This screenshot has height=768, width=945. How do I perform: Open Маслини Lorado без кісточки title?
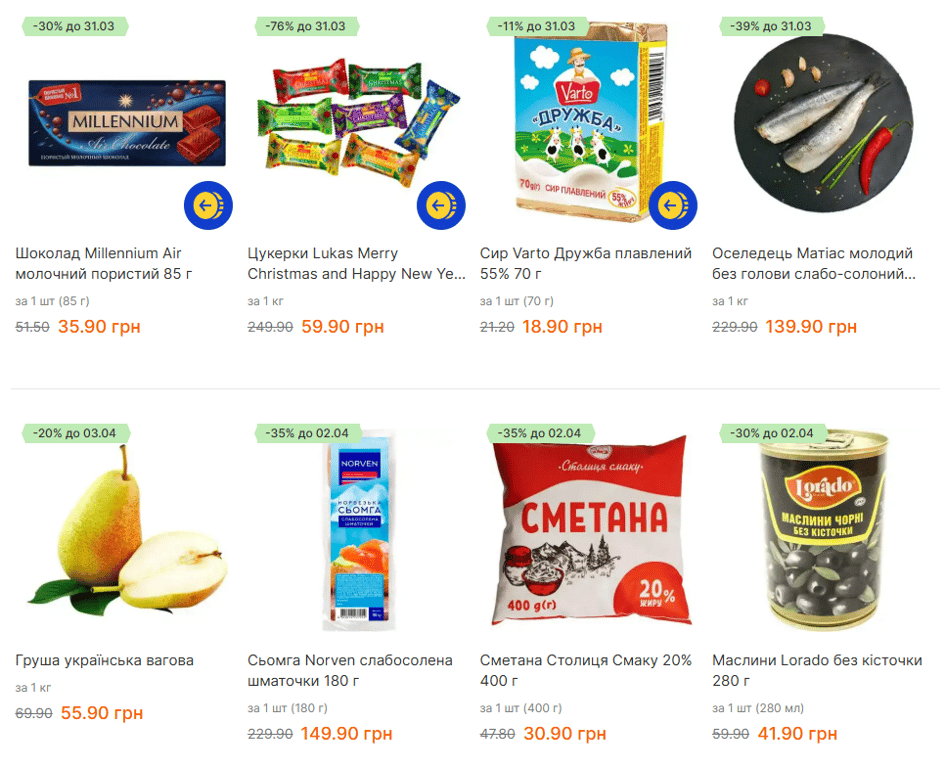click(817, 670)
